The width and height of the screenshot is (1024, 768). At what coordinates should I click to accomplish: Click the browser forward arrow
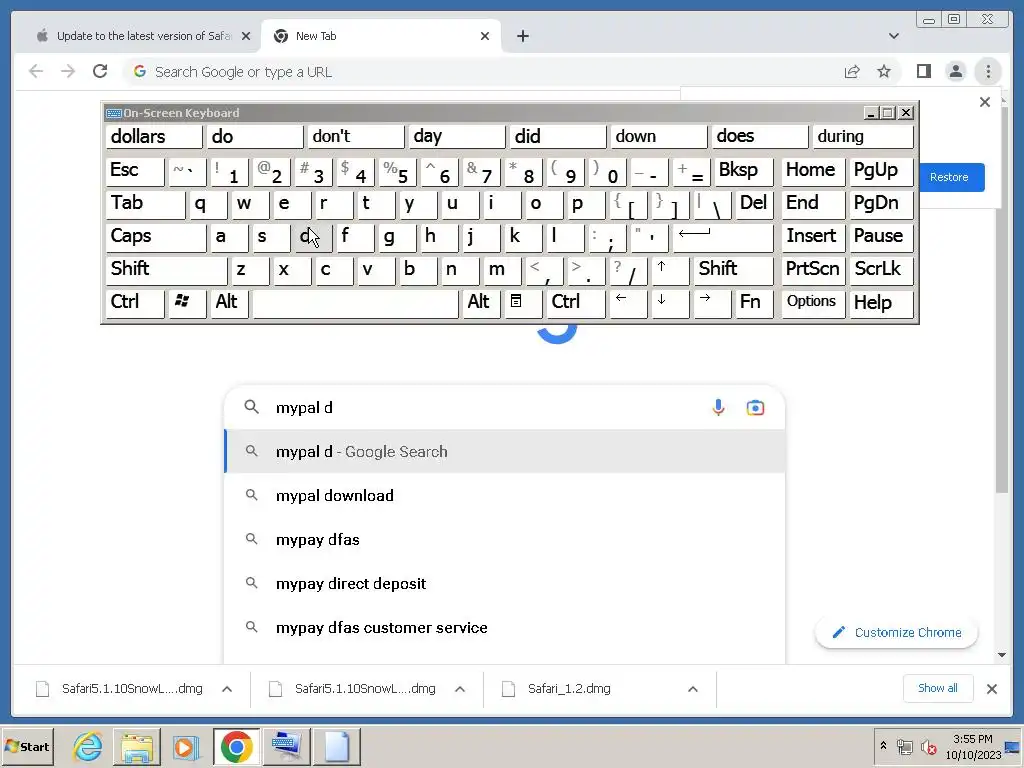pos(68,71)
